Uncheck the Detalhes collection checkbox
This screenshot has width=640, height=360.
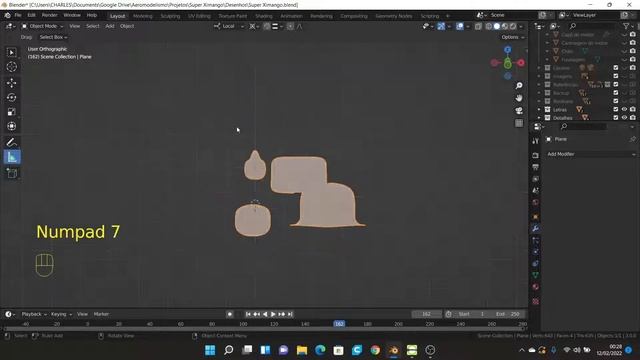point(616,118)
